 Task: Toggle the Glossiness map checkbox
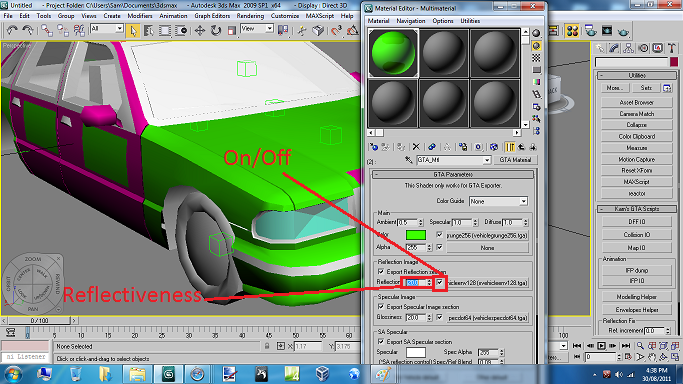440,317
